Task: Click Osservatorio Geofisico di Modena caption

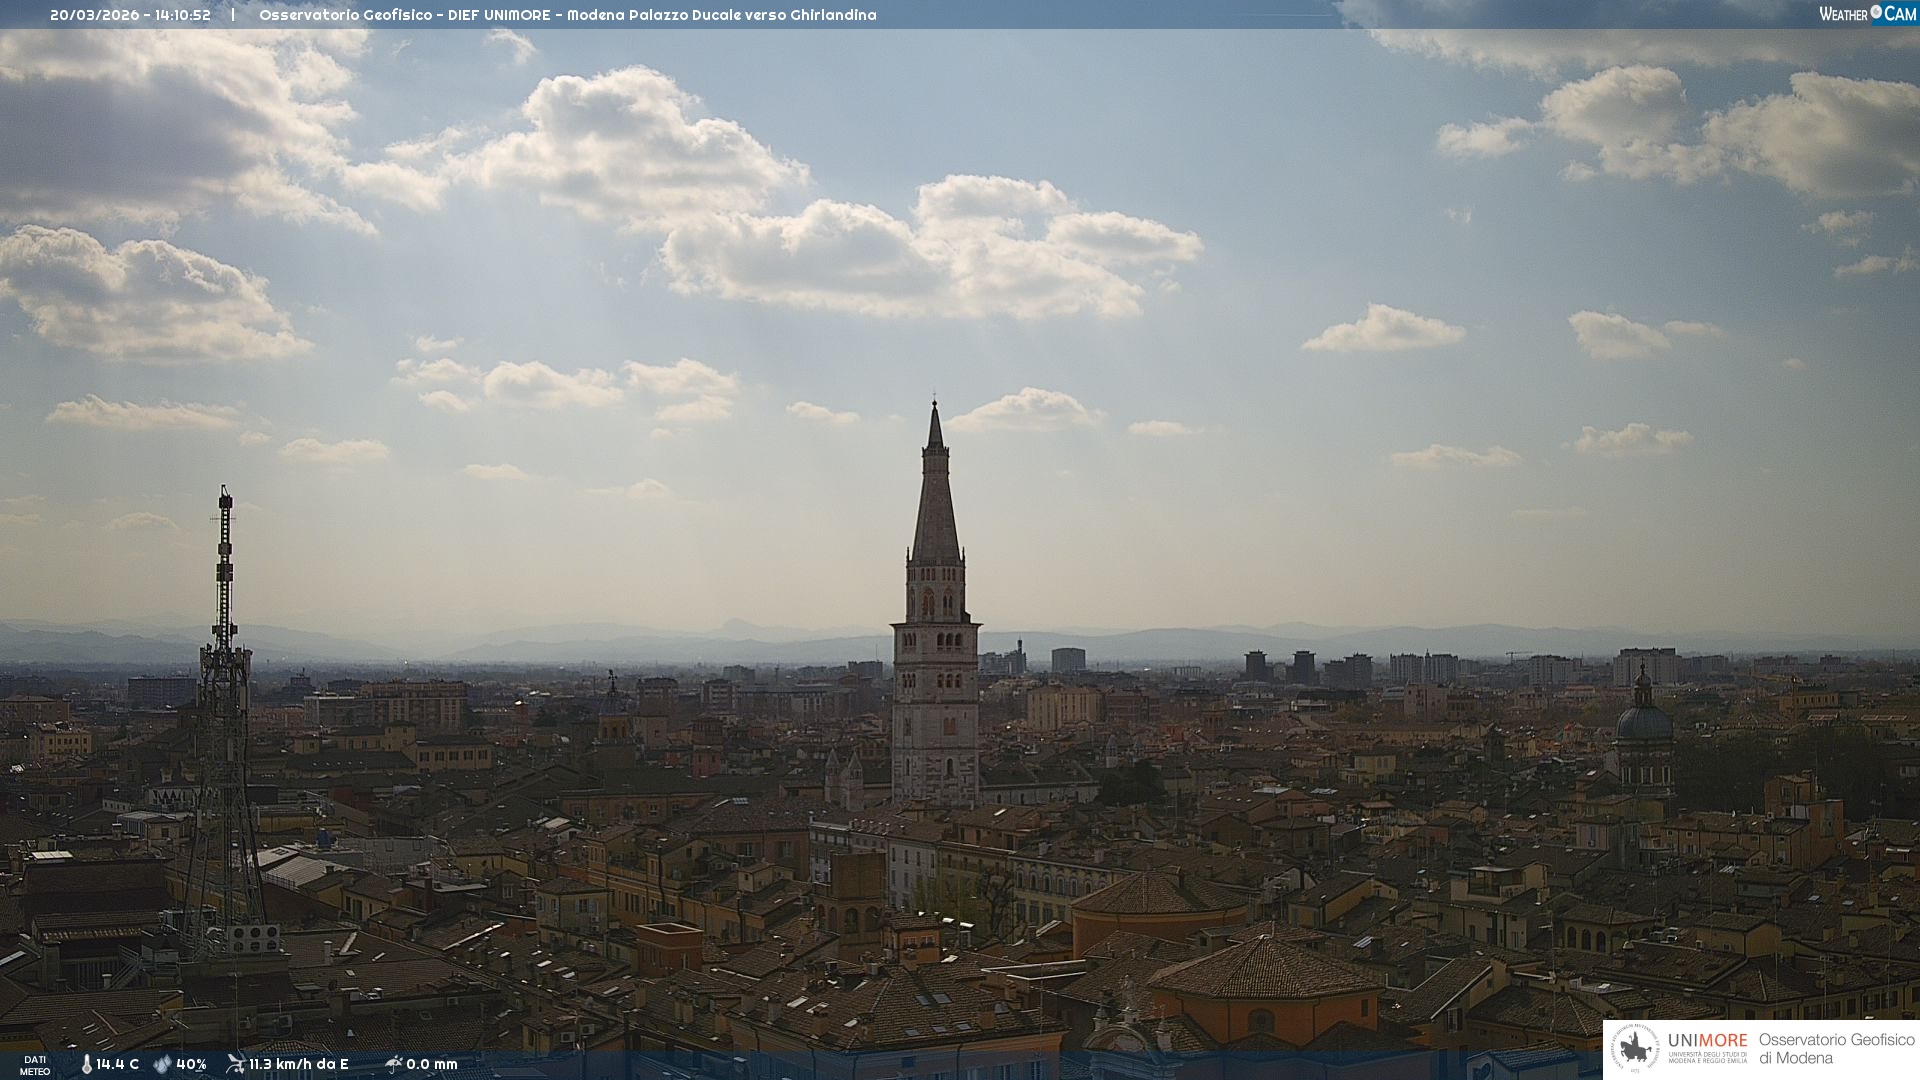Action: point(1836,1049)
